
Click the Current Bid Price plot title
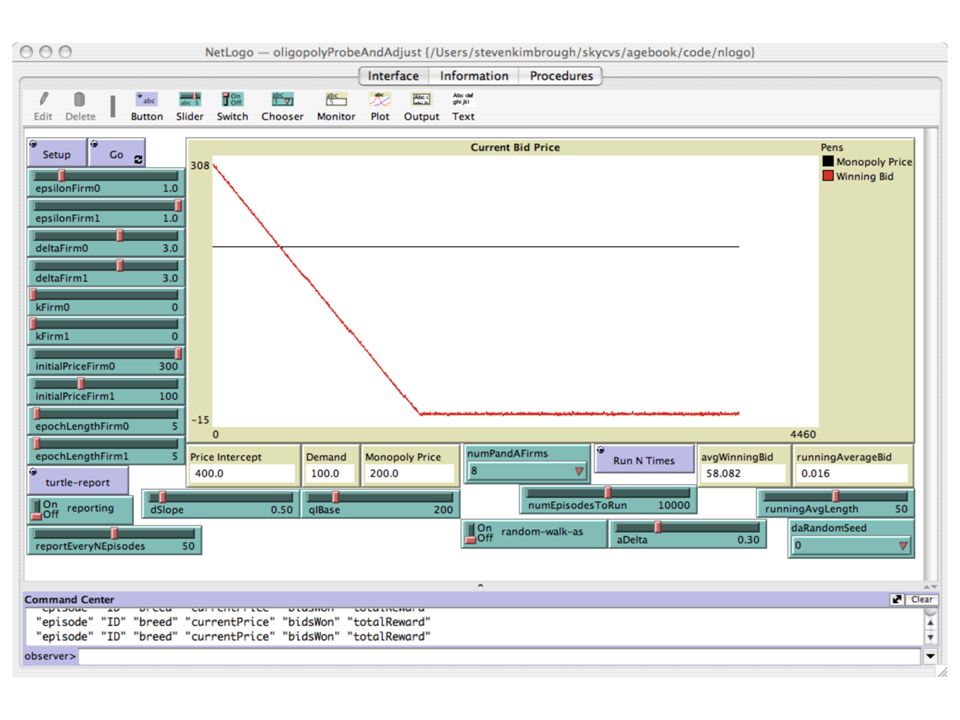tap(515, 148)
